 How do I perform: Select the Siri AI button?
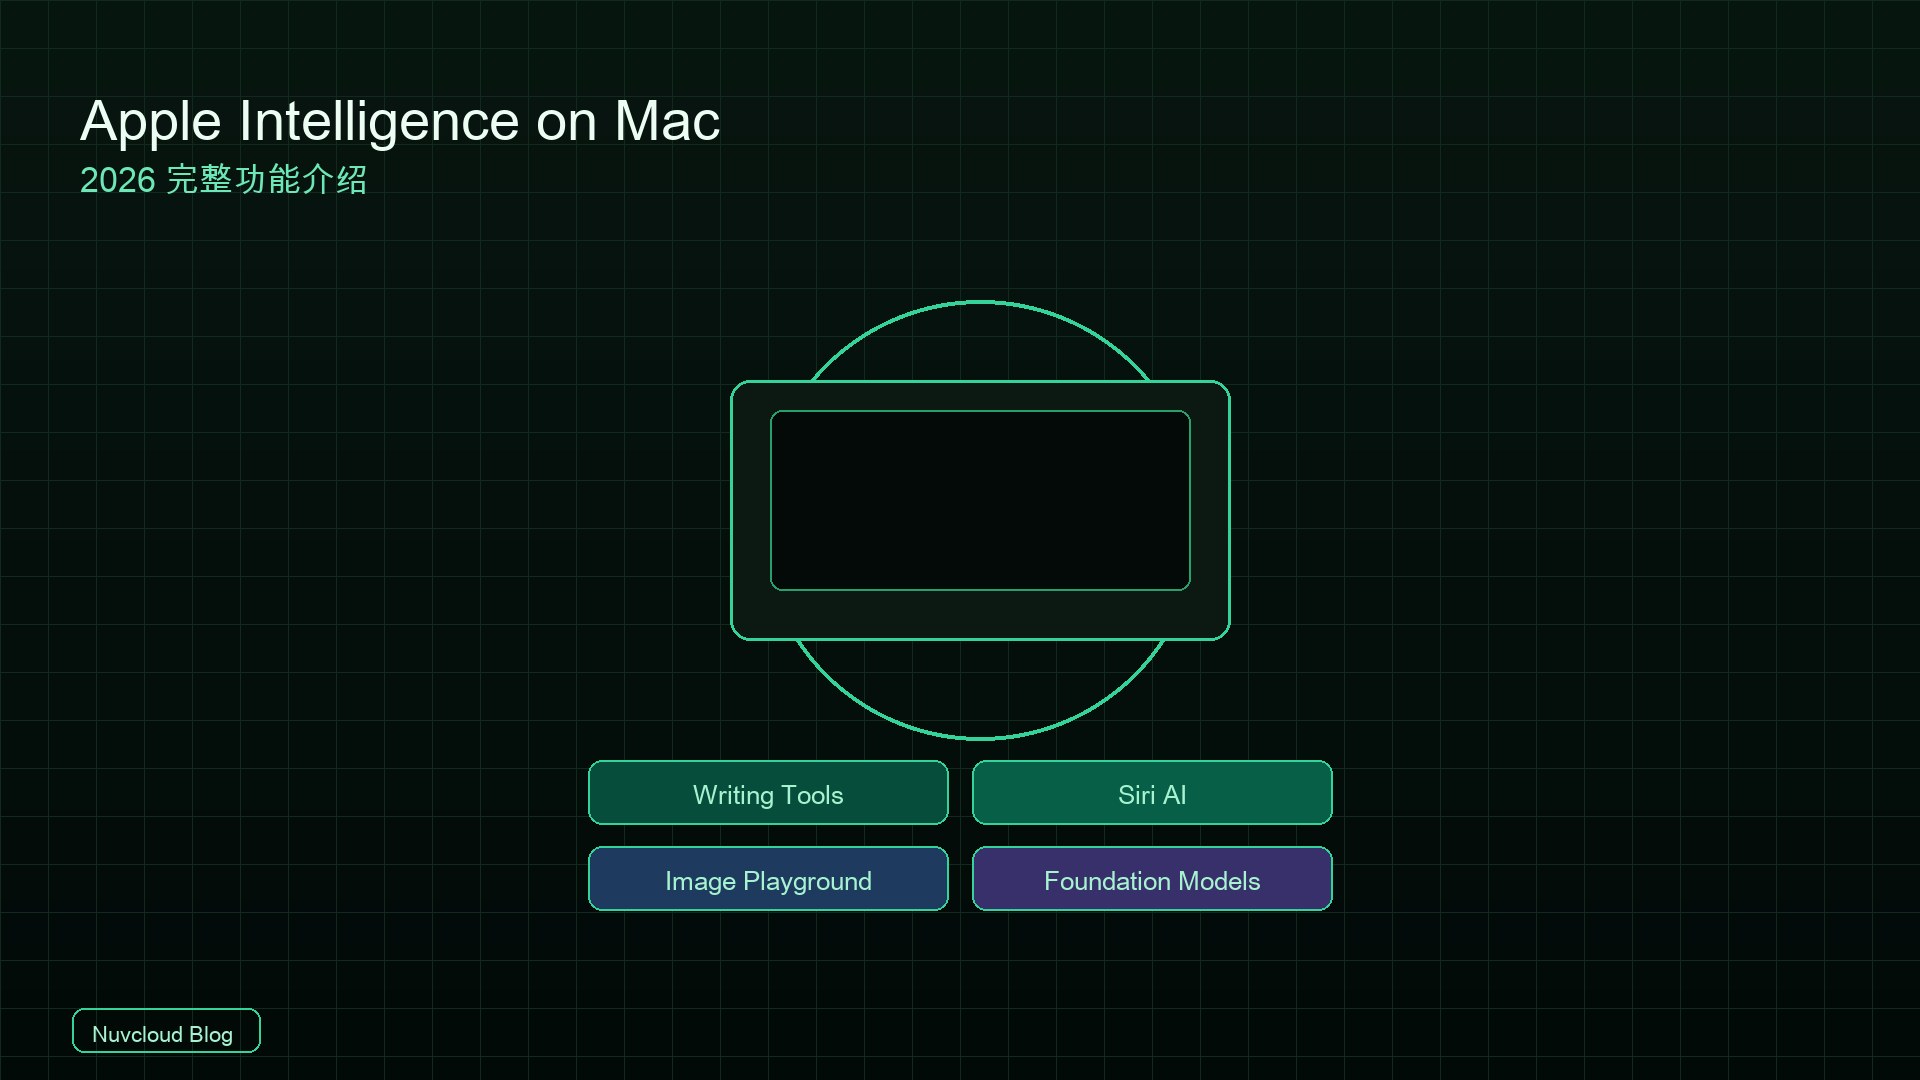(1152, 793)
